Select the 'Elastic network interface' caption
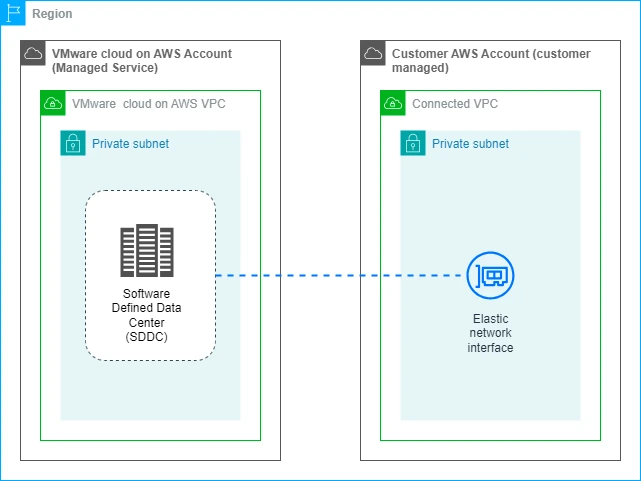Viewport: 641px width, 481px height. tap(490, 333)
